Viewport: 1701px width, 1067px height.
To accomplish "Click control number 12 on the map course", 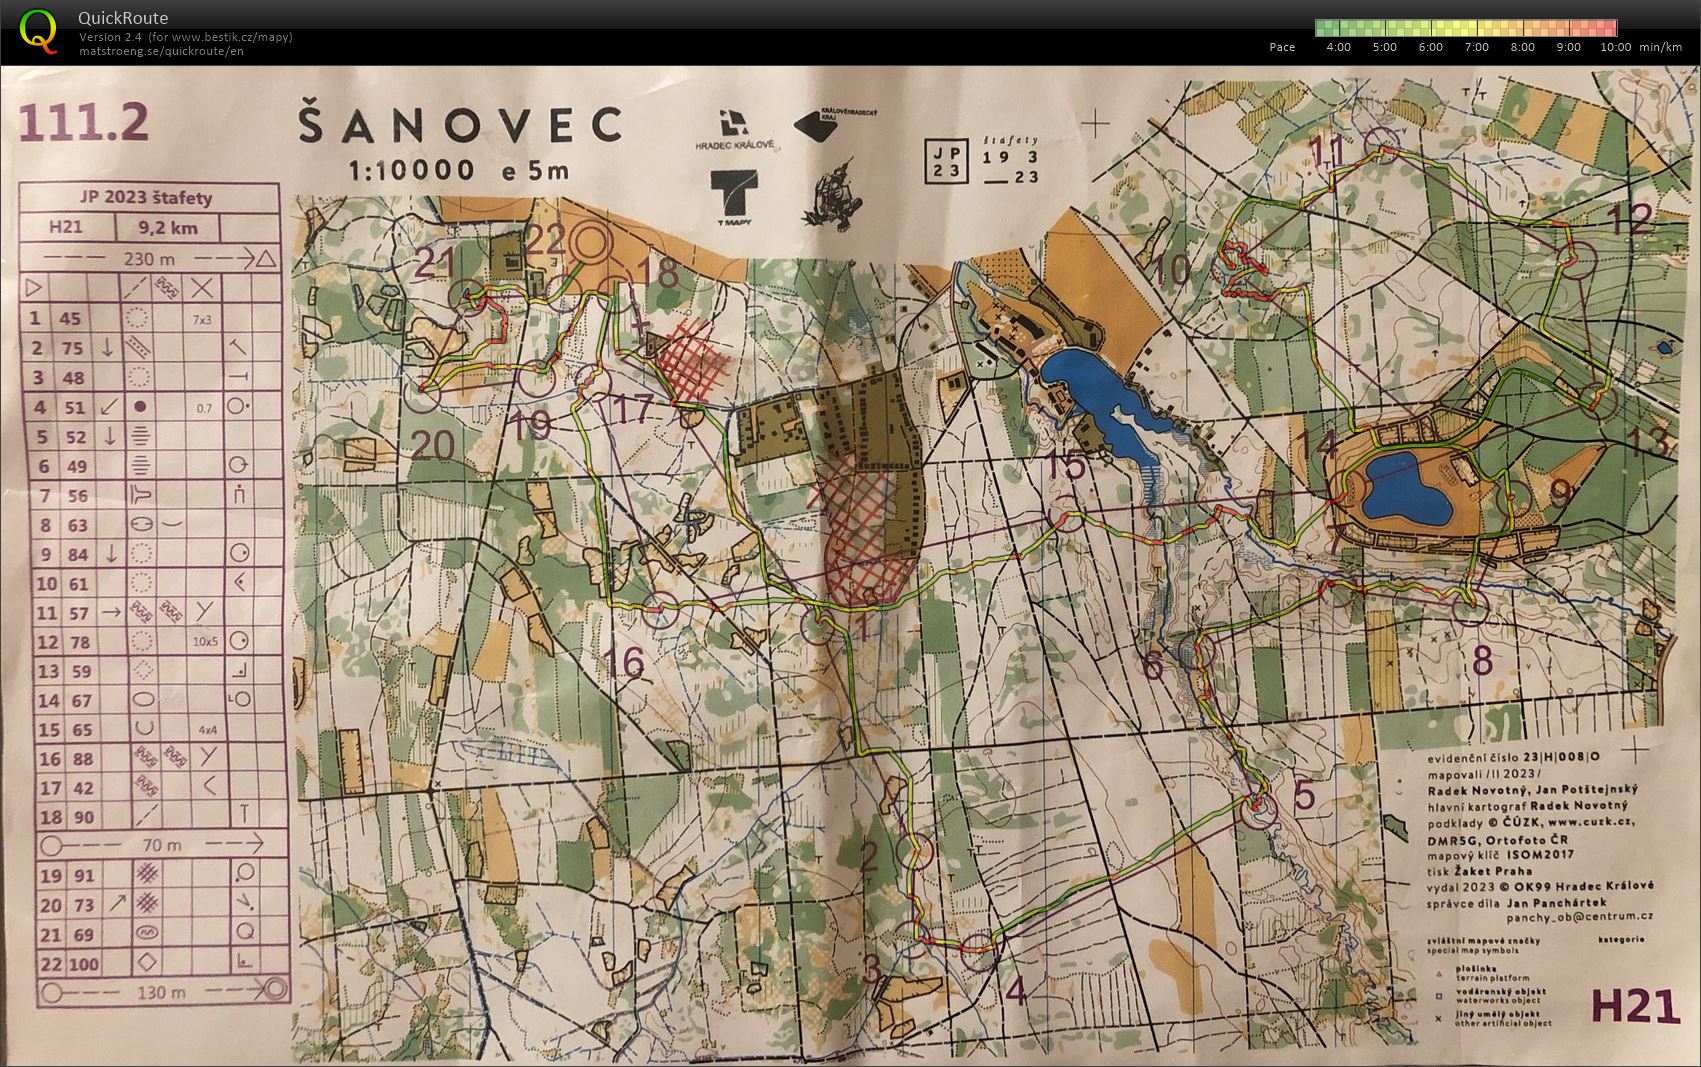I will pyautogui.click(x=1630, y=219).
